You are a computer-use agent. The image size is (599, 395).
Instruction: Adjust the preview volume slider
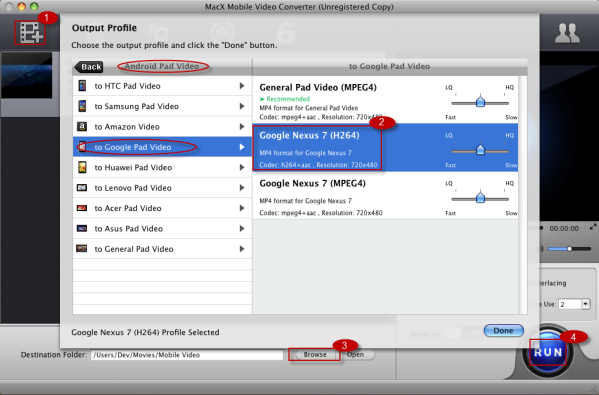click(x=569, y=249)
